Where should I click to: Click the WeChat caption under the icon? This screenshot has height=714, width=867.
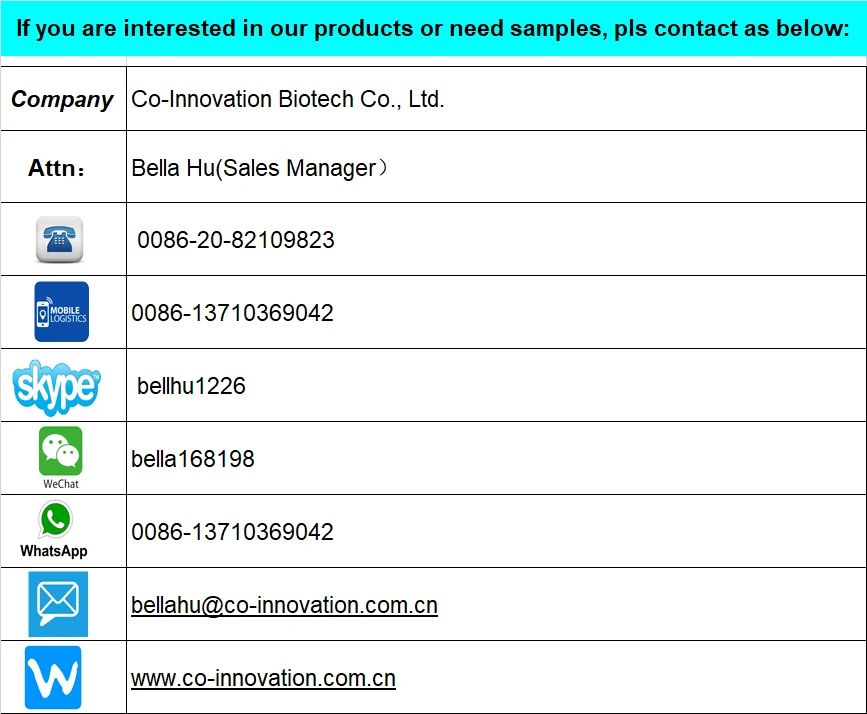(x=61, y=484)
